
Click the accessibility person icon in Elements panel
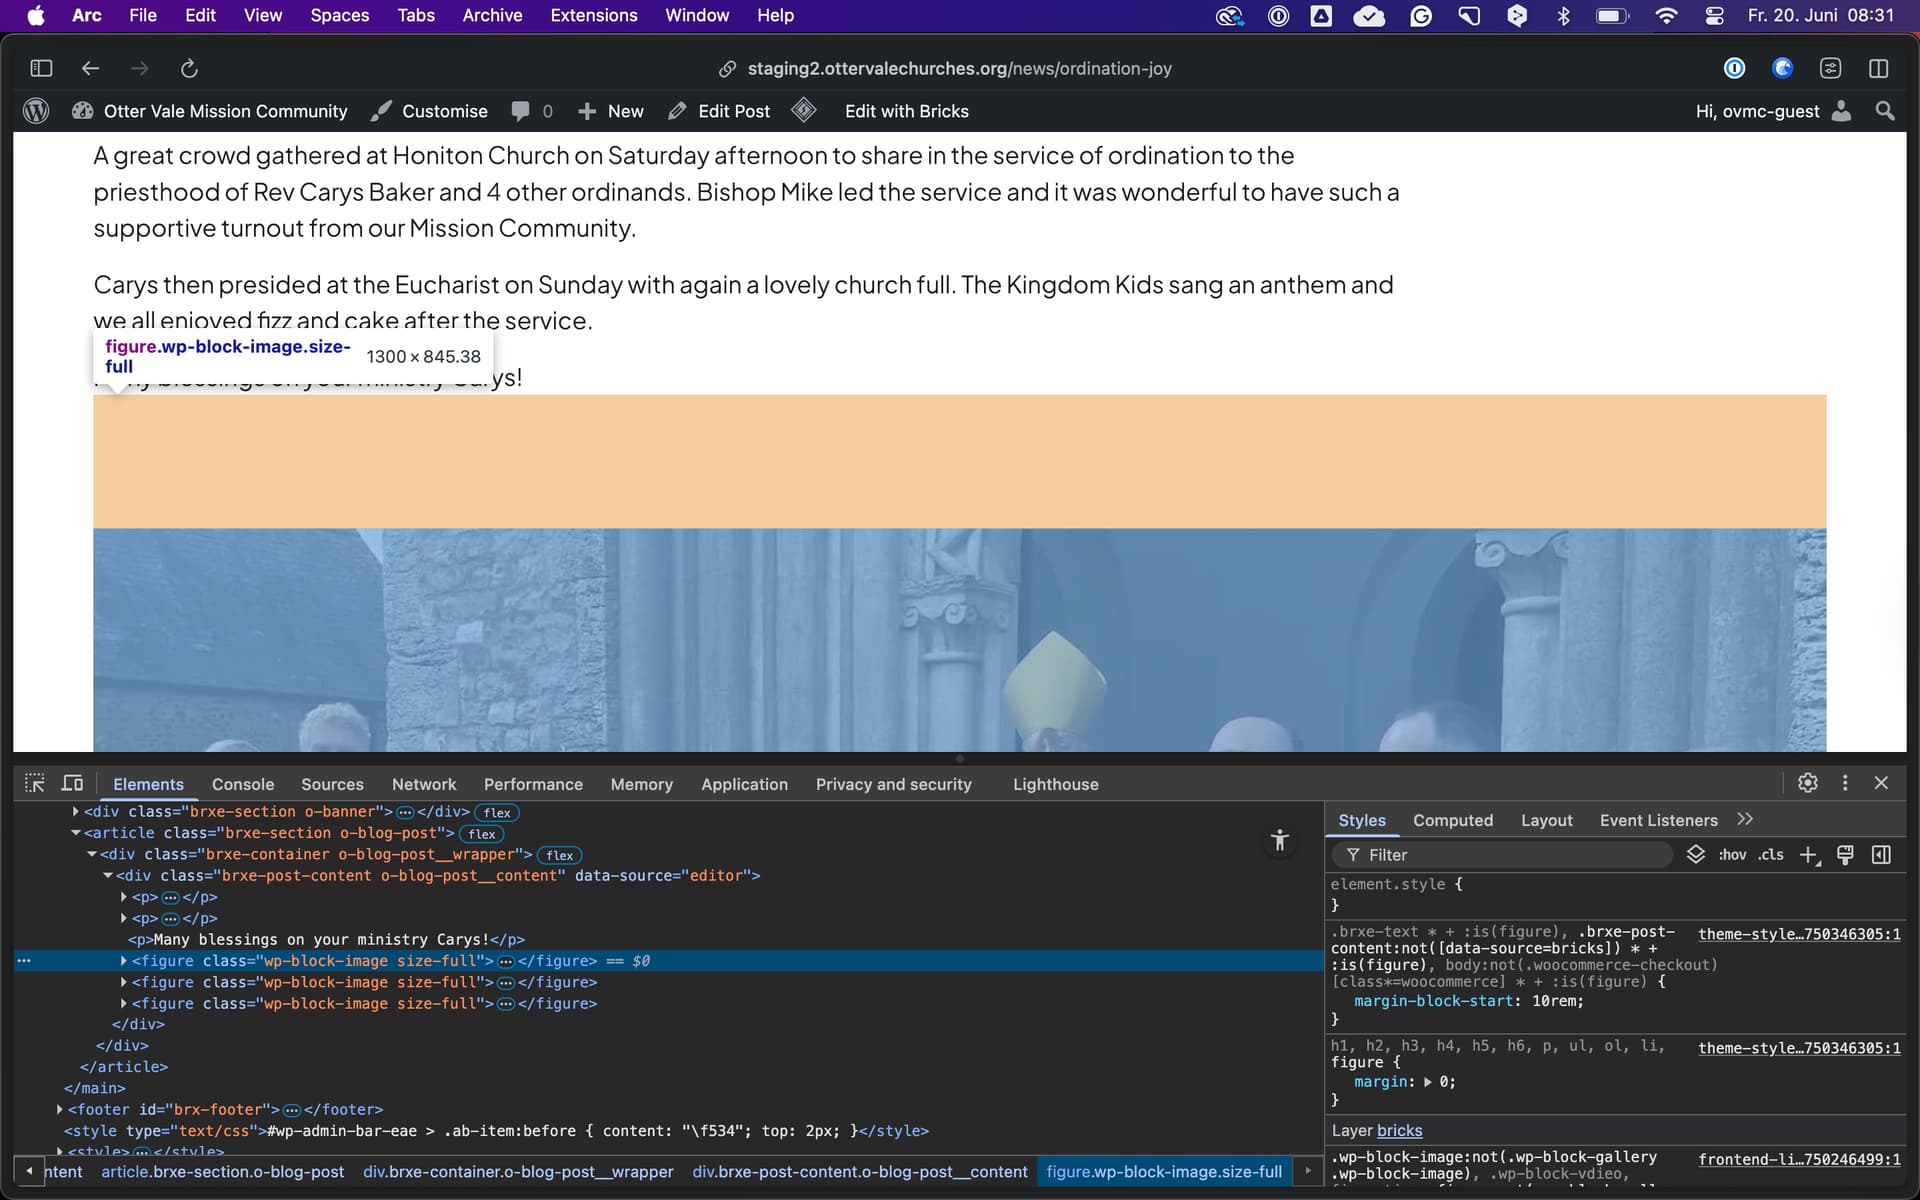[1279, 840]
